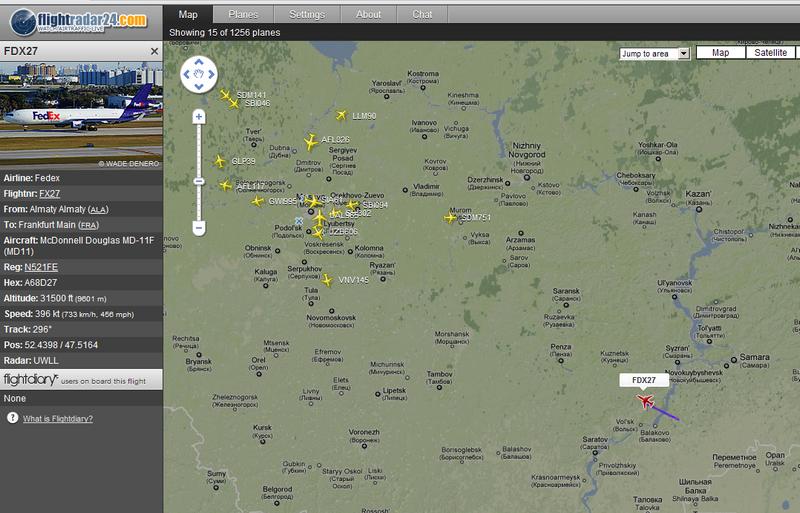800x513 pixels.
Task: Open the About tab
Action: point(368,14)
